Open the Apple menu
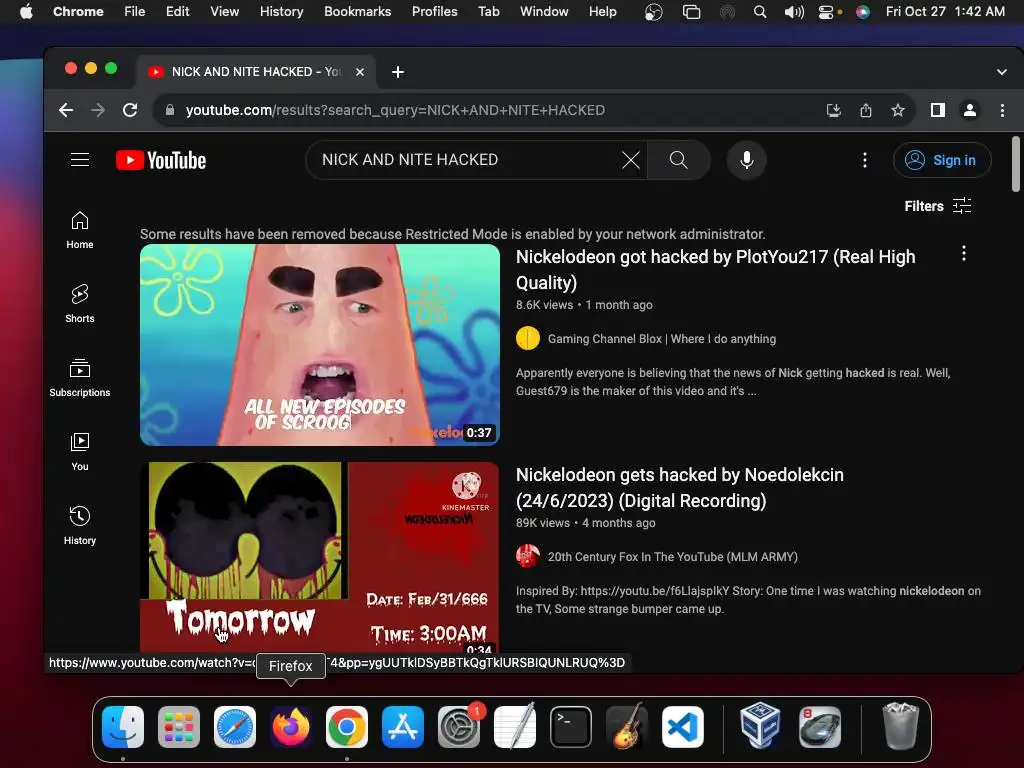The width and height of the screenshot is (1024, 768). tap(26, 11)
